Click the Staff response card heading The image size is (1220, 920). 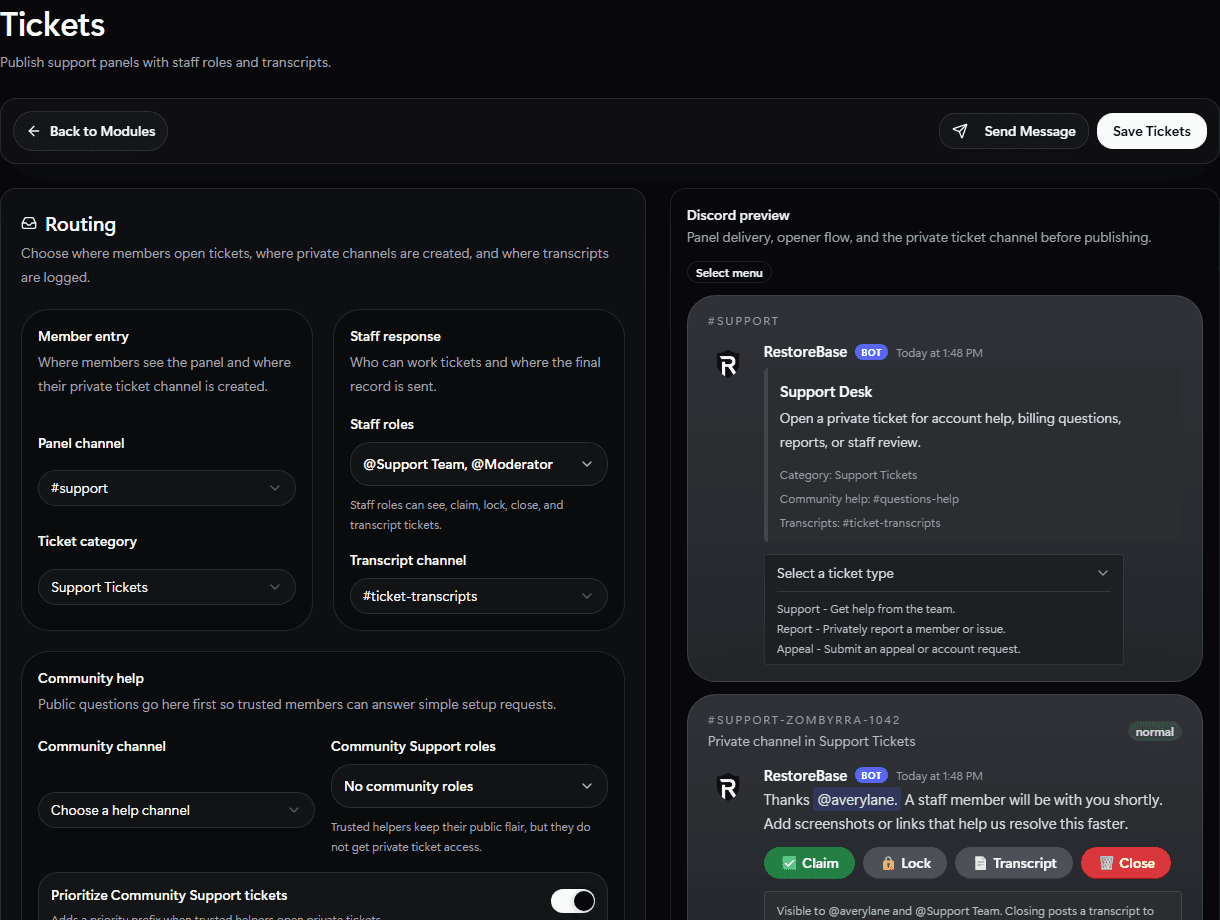pos(395,336)
